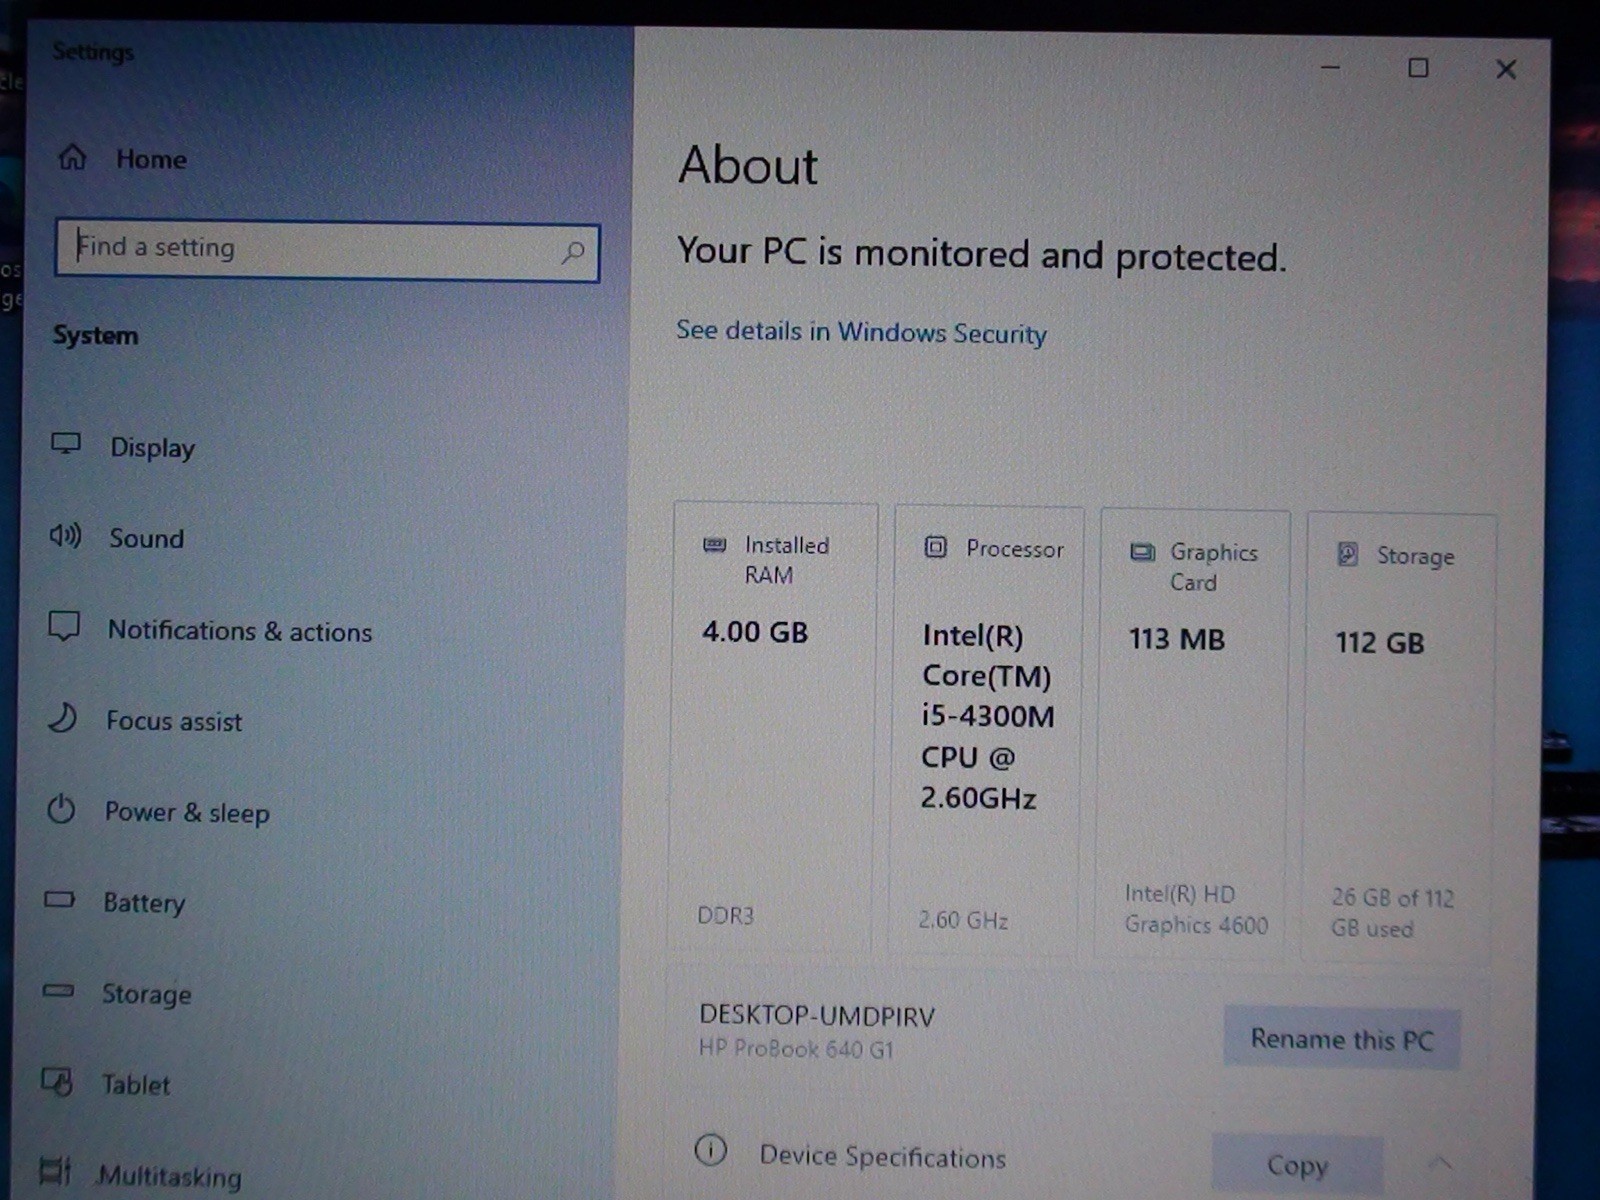
Task: Select the 112 GB storage value
Action: 1380,642
